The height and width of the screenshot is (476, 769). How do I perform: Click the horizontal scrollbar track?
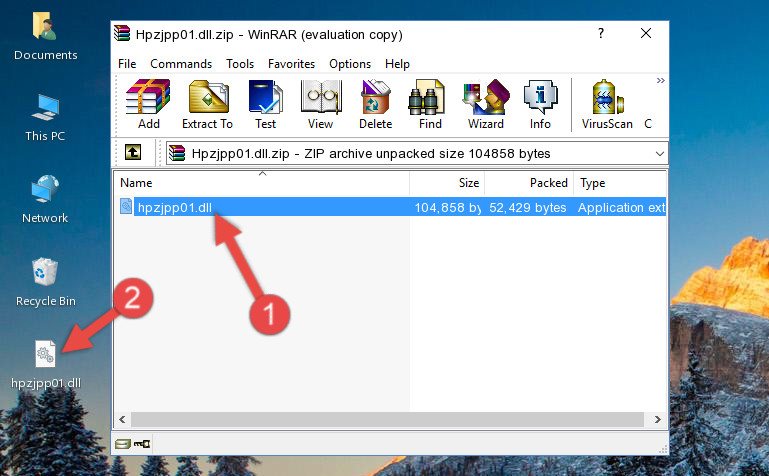387,420
